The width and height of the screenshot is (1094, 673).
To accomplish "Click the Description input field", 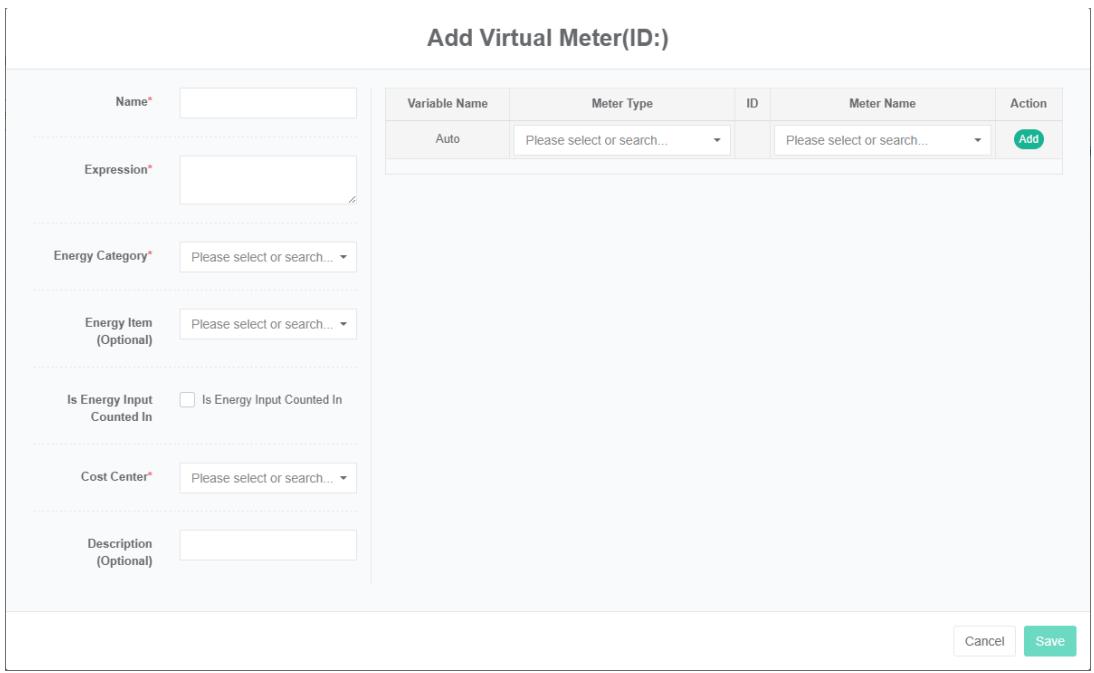I will [267, 545].
